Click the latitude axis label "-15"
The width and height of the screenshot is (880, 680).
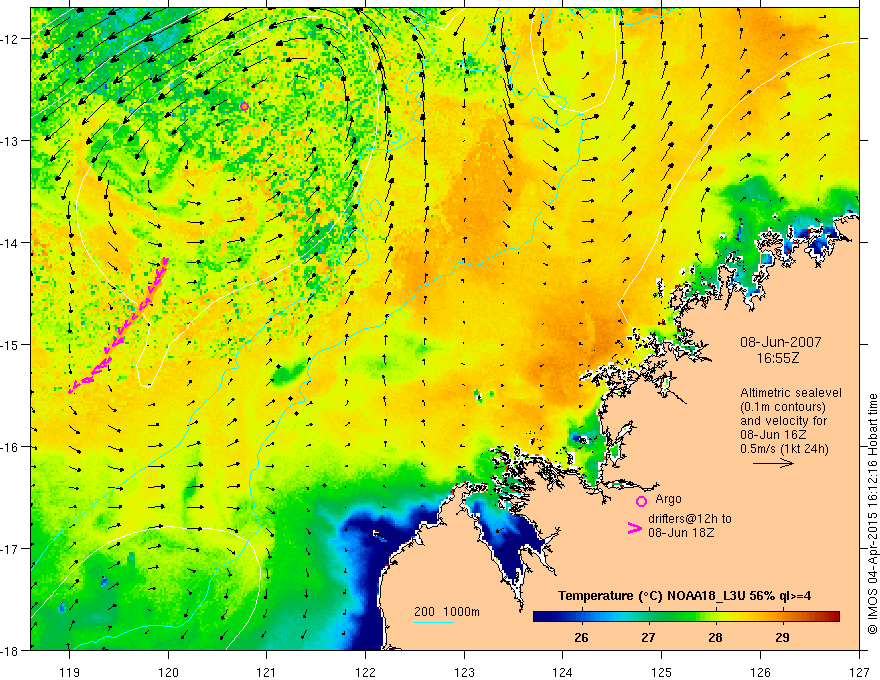[x=11, y=345]
